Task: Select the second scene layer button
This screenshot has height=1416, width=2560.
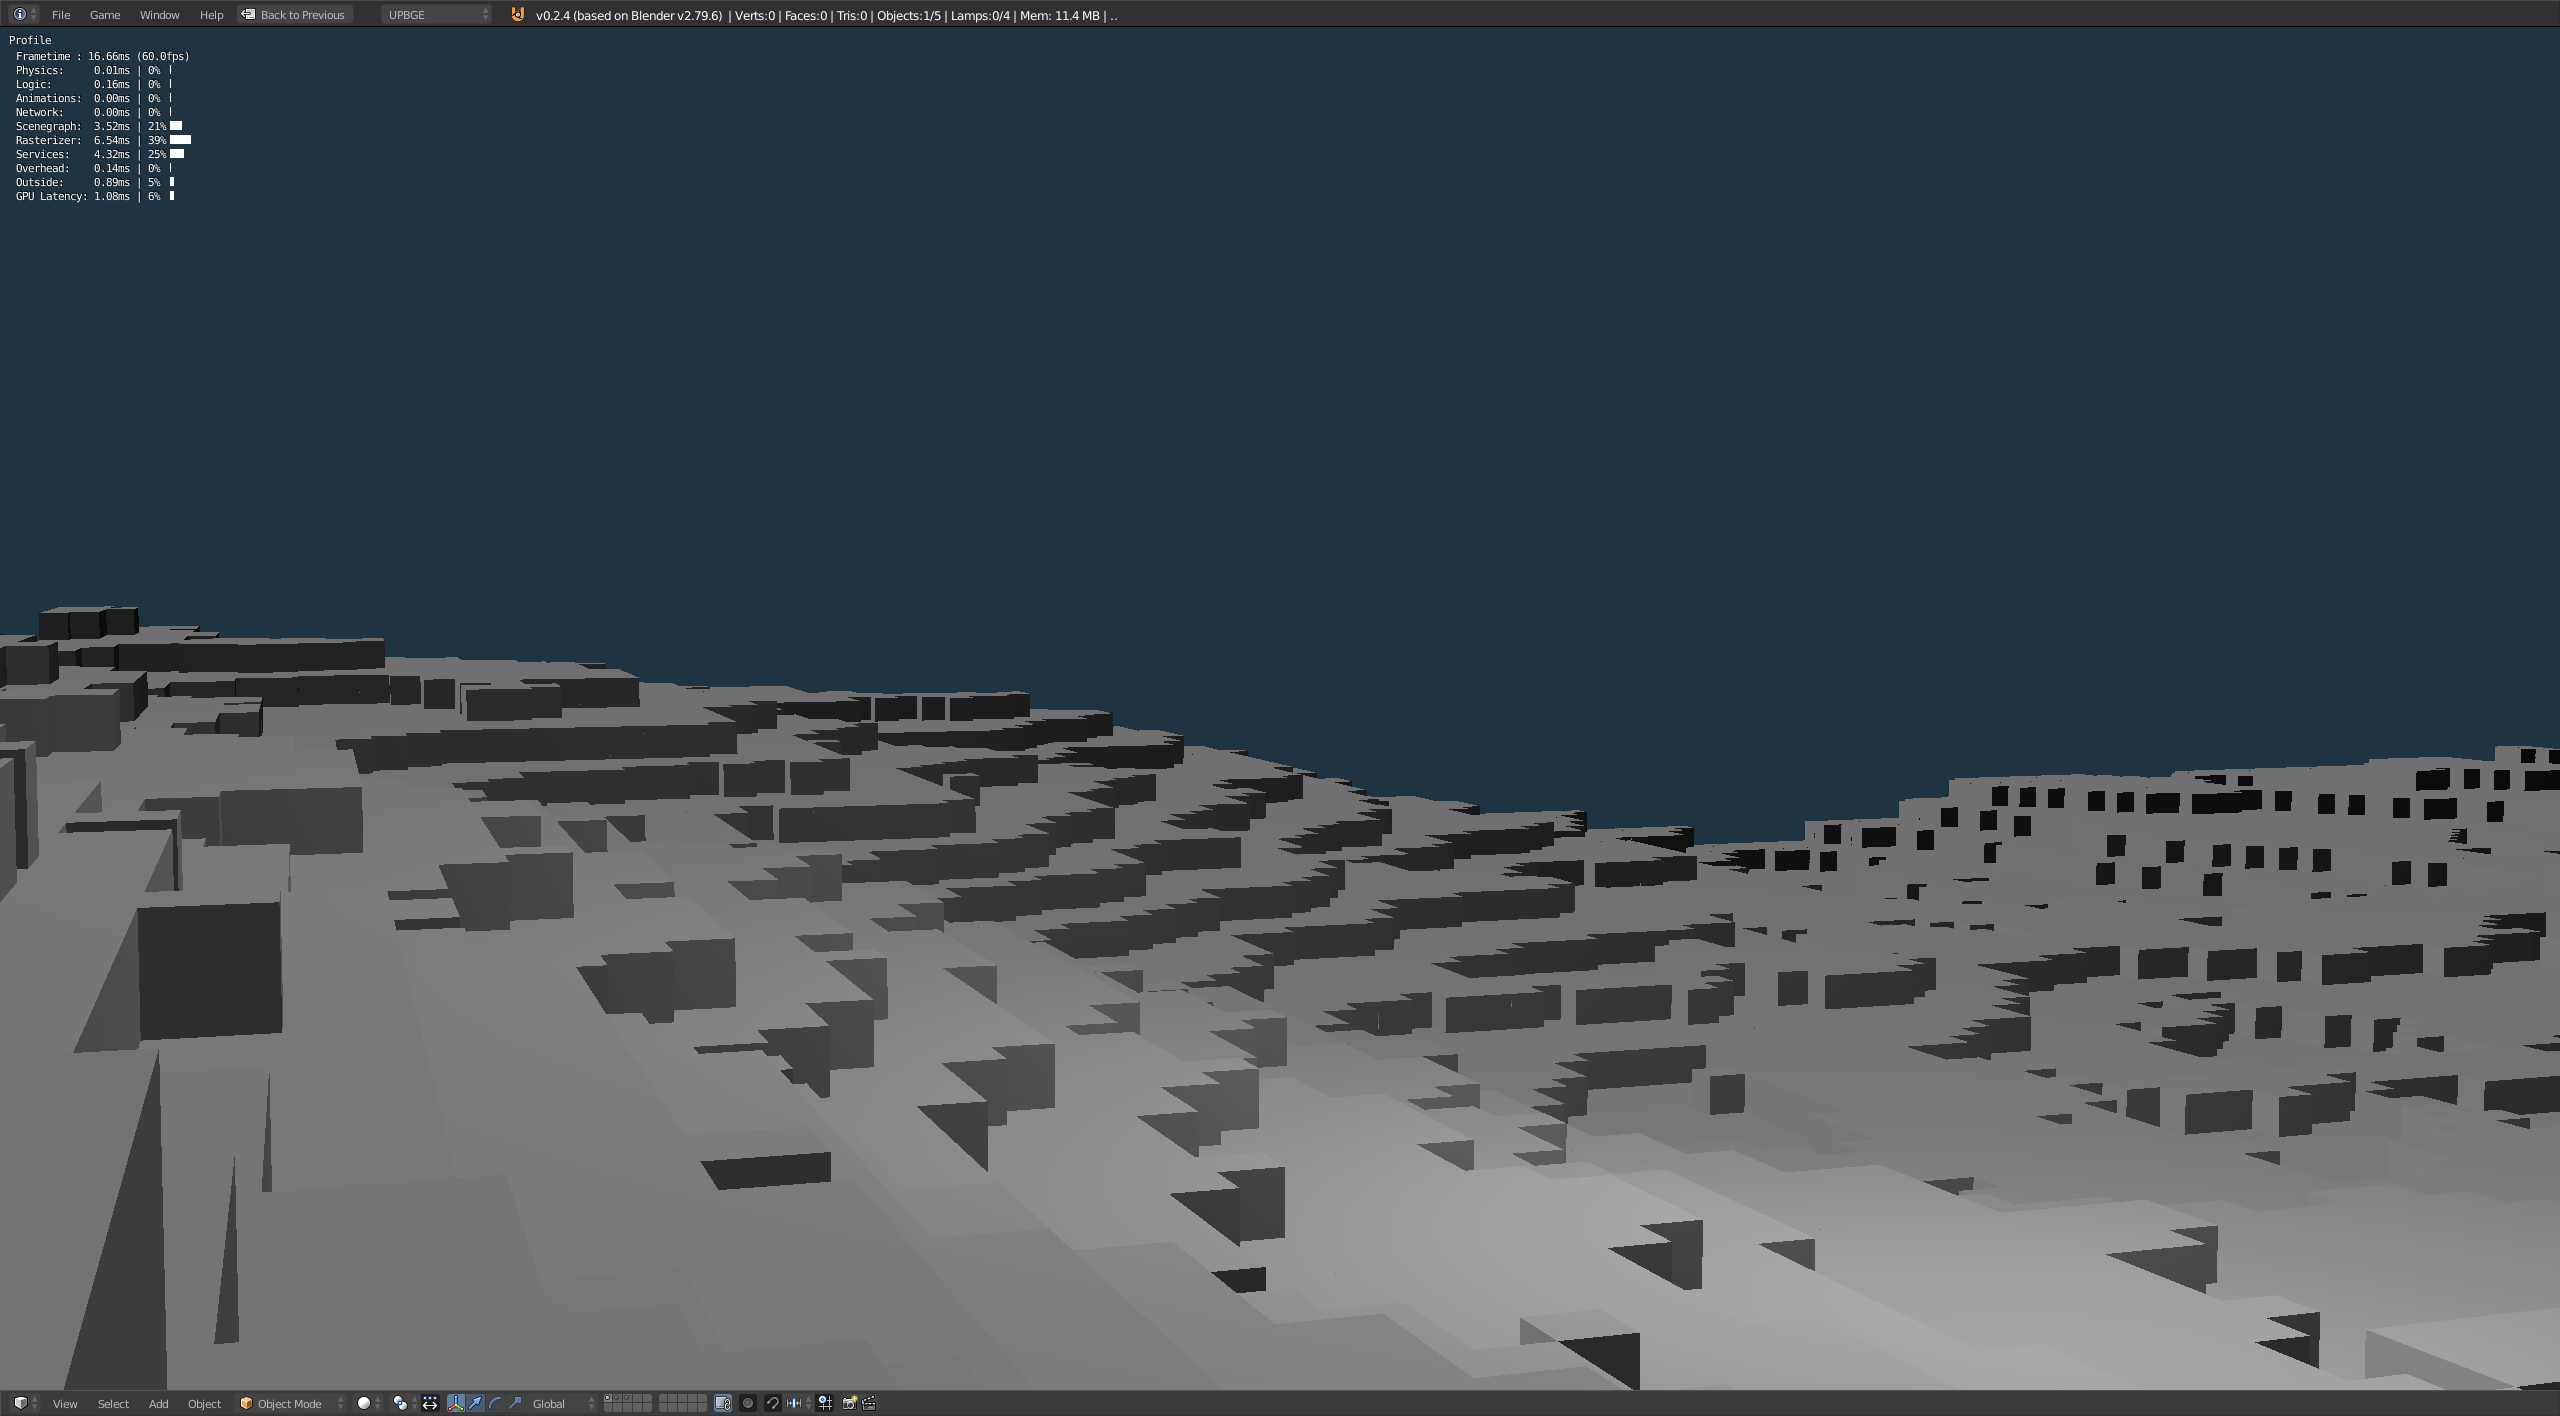Action: (618, 1399)
